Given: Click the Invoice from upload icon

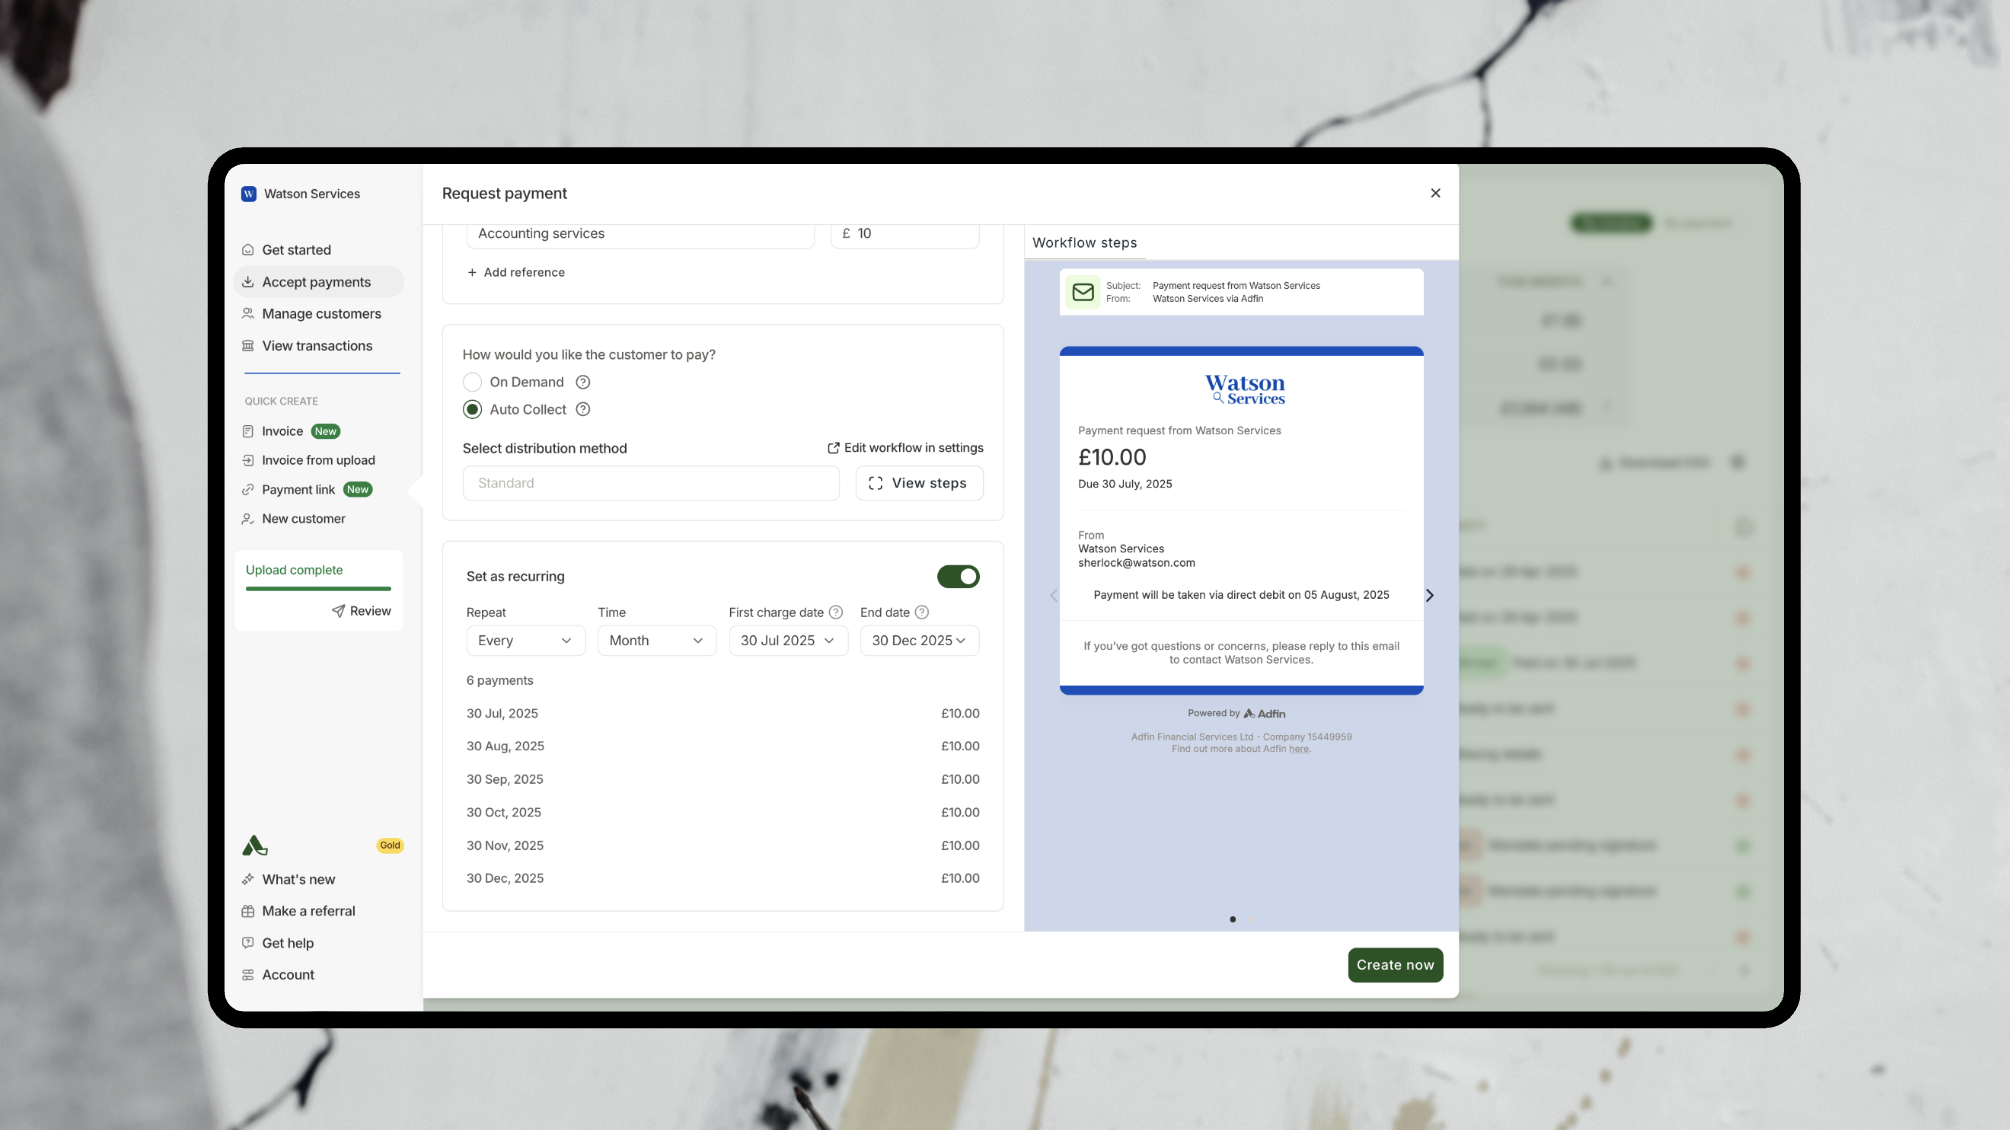Looking at the screenshot, I should point(248,460).
